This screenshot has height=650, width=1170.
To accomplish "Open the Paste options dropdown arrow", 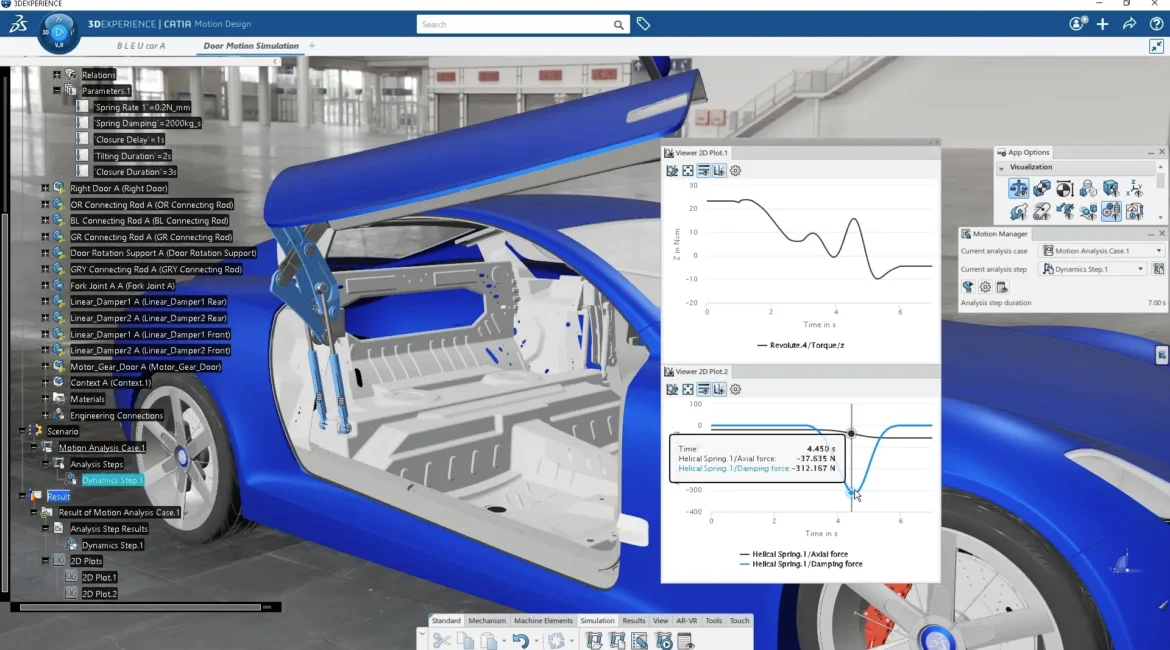I will tap(504, 641).
